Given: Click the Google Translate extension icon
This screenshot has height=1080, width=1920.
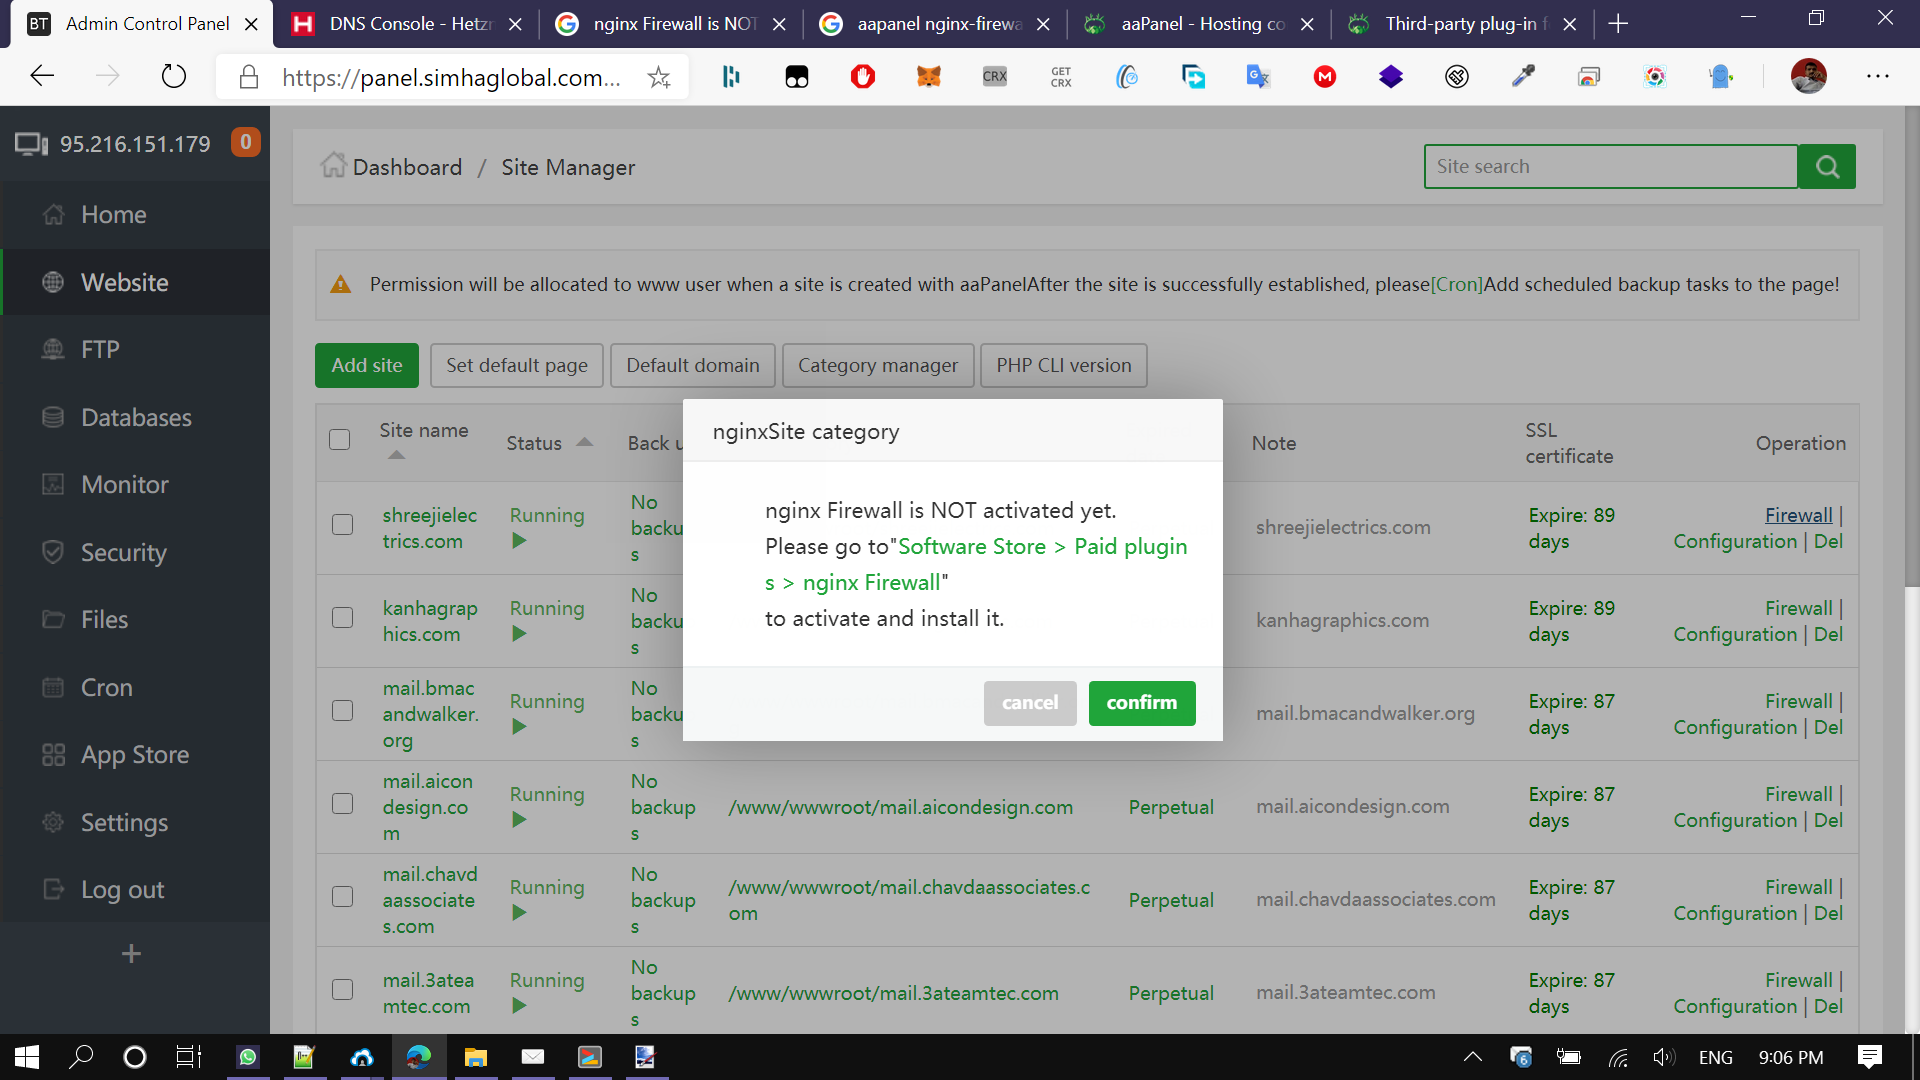Looking at the screenshot, I should 1258,76.
